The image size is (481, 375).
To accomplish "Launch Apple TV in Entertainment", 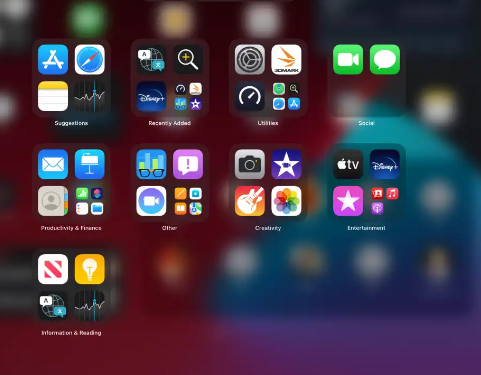I will [x=348, y=164].
